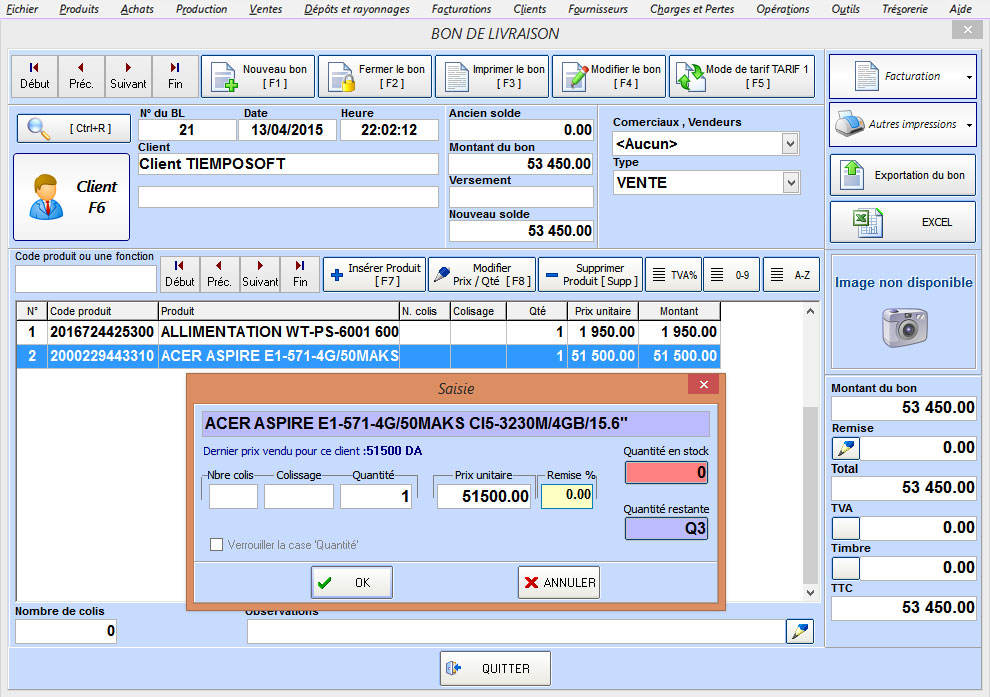The image size is (990, 697).
Task: Close the Saisie dialog with red X
Action: [704, 384]
